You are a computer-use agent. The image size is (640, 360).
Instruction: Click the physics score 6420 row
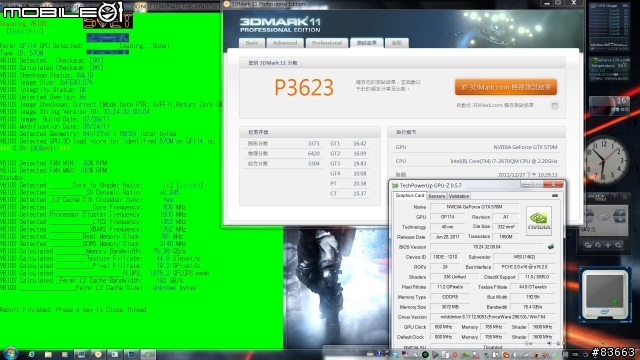[283, 154]
